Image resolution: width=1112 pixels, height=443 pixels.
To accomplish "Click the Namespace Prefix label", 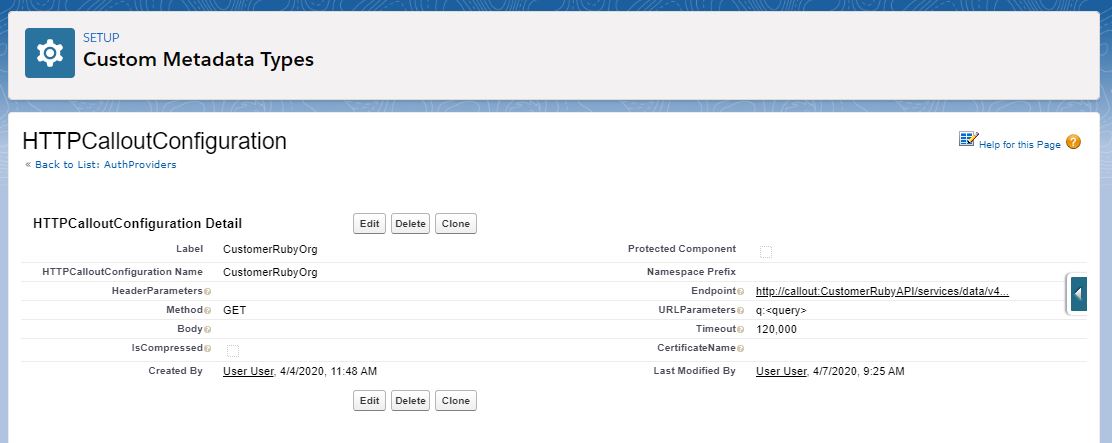I will coord(691,271).
